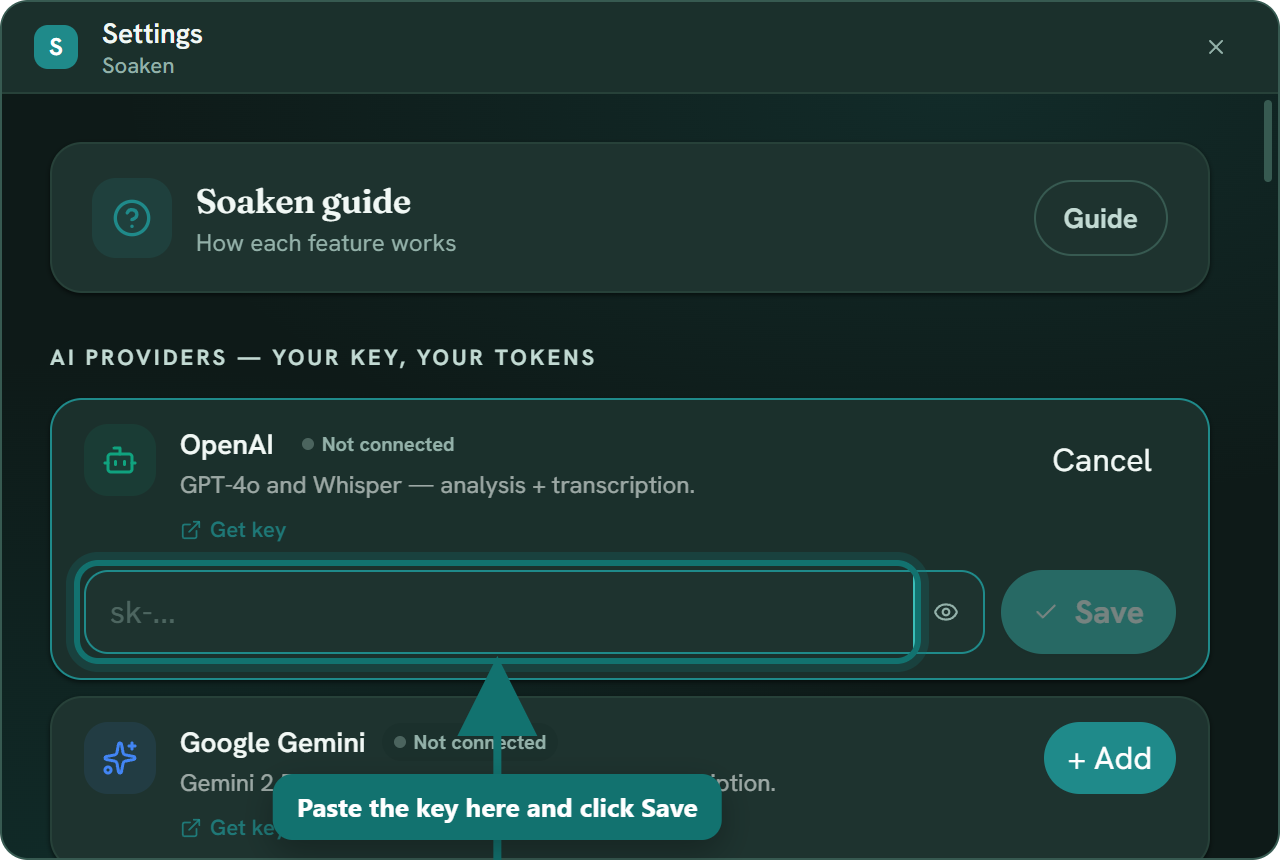
Task: Focus the sk-... API key field
Action: pyautogui.click(x=499, y=612)
